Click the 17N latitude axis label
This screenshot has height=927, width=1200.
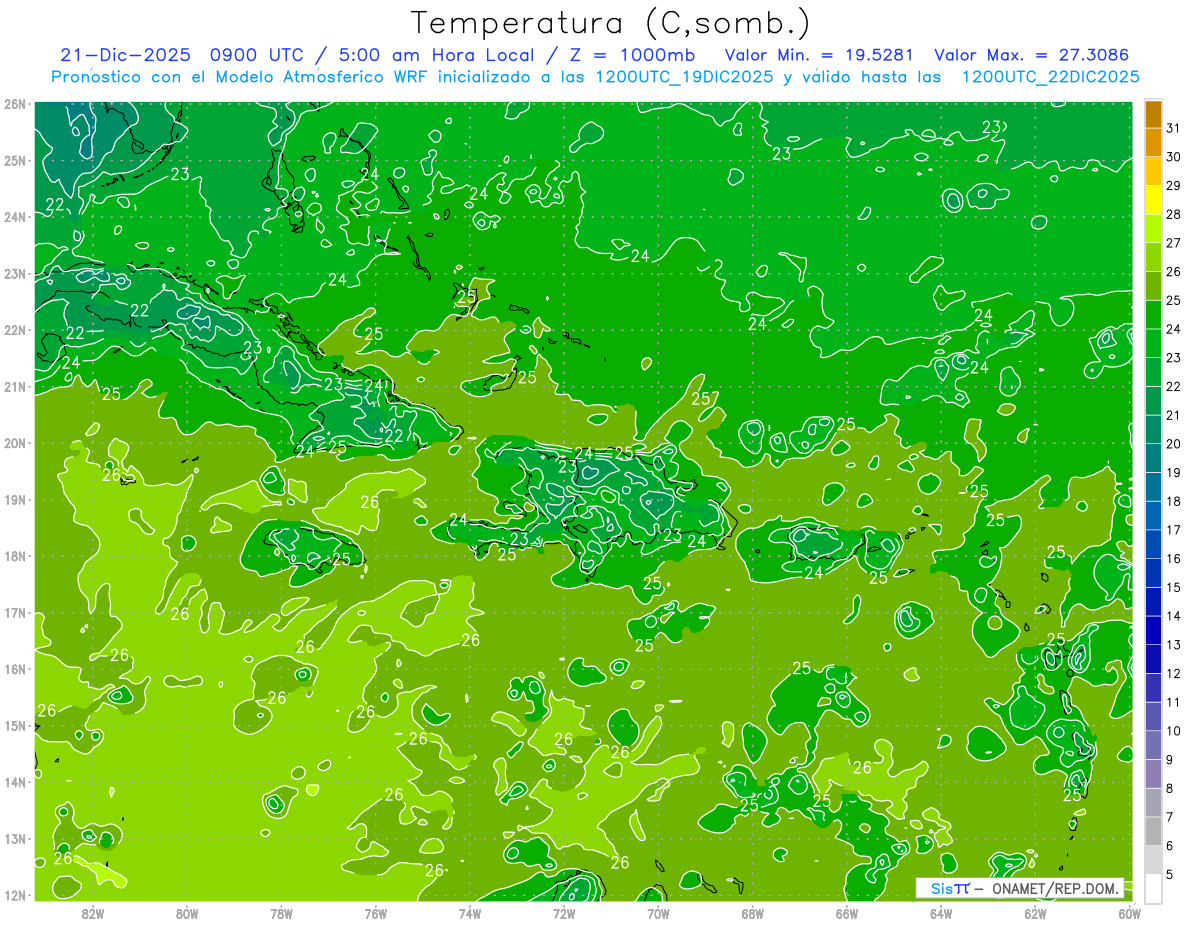point(15,612)
